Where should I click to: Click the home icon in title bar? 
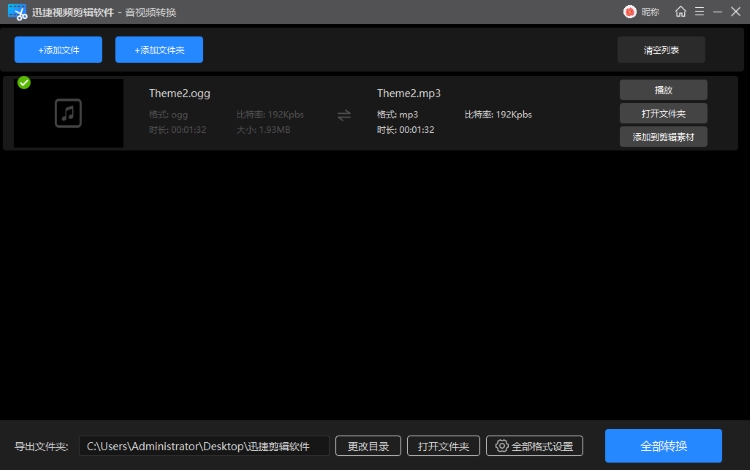click(x=681, y=12)
